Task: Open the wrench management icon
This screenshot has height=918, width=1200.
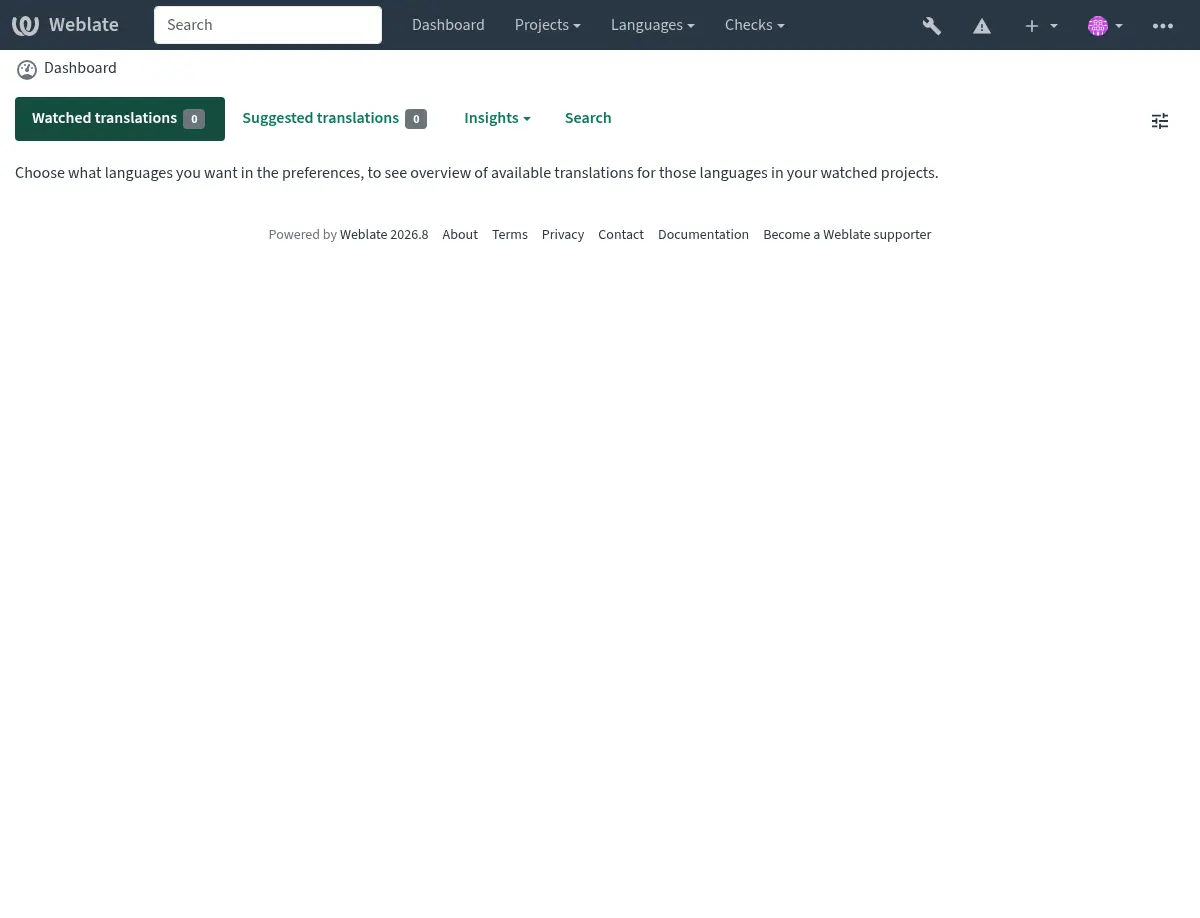Action: point(932,26)
